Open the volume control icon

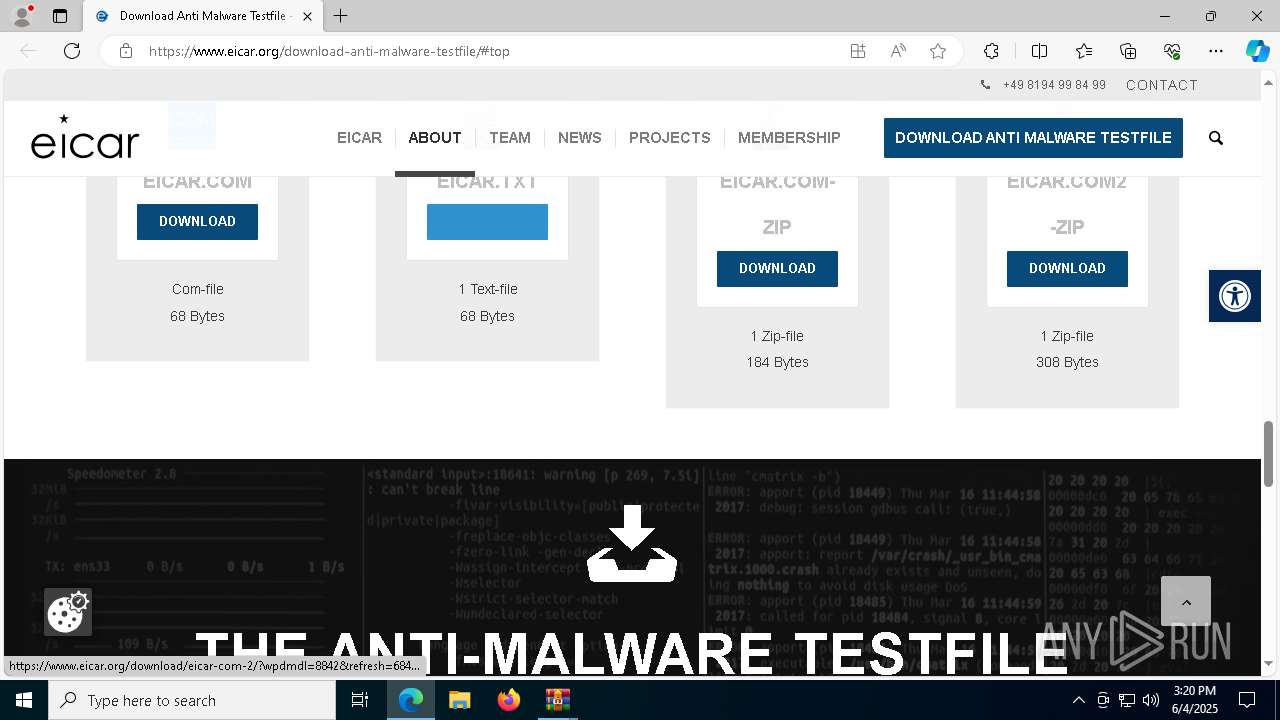pyautogui.click(x=1151, y=700)
